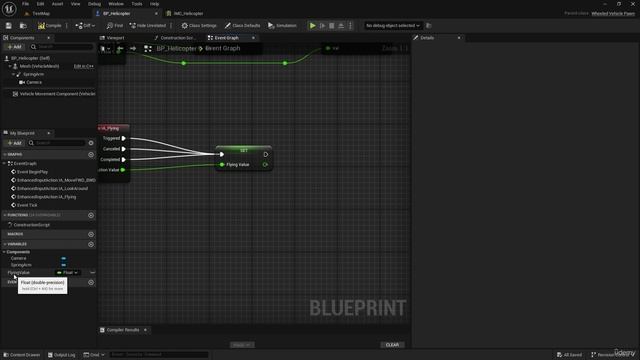The height and width of the screenshot is (360, 640).
Task: Collapse the SpringArm component tree
Action: coord(13,74)
